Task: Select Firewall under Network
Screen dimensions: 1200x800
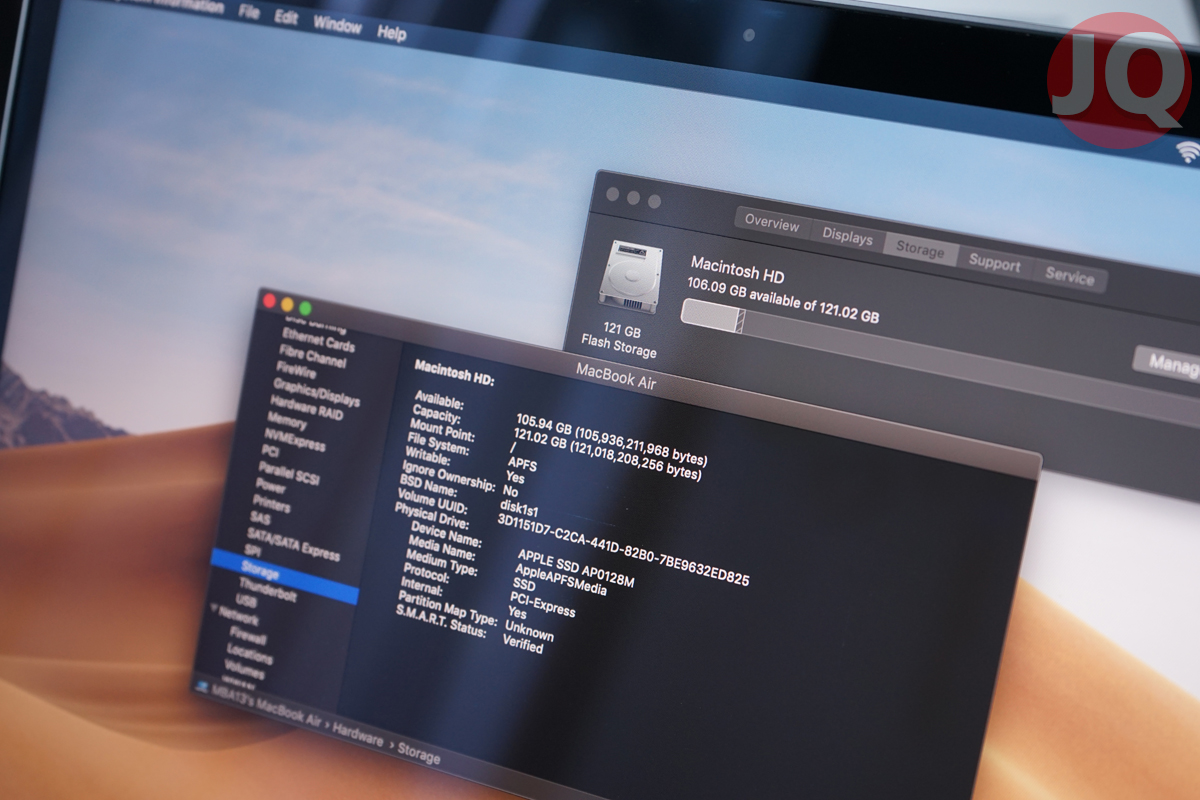Action: [248, 634]
